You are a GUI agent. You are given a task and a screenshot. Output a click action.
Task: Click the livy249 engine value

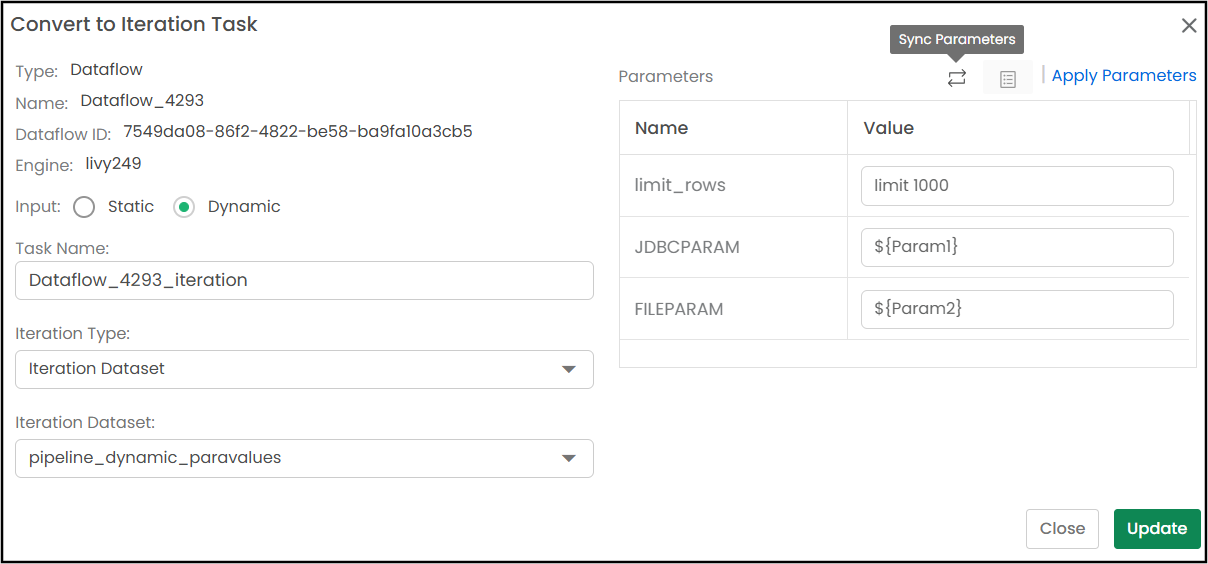[x=113, y=163]
